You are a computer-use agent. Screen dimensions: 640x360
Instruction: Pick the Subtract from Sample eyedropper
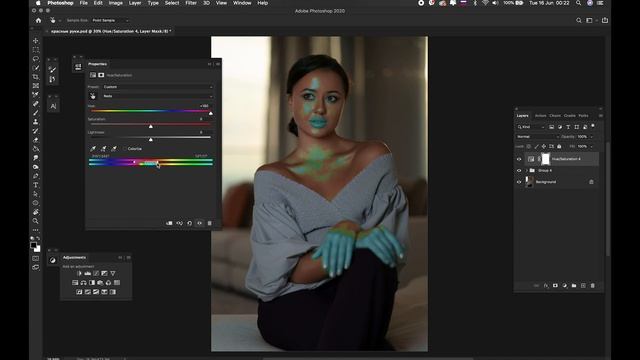point(114,149)
